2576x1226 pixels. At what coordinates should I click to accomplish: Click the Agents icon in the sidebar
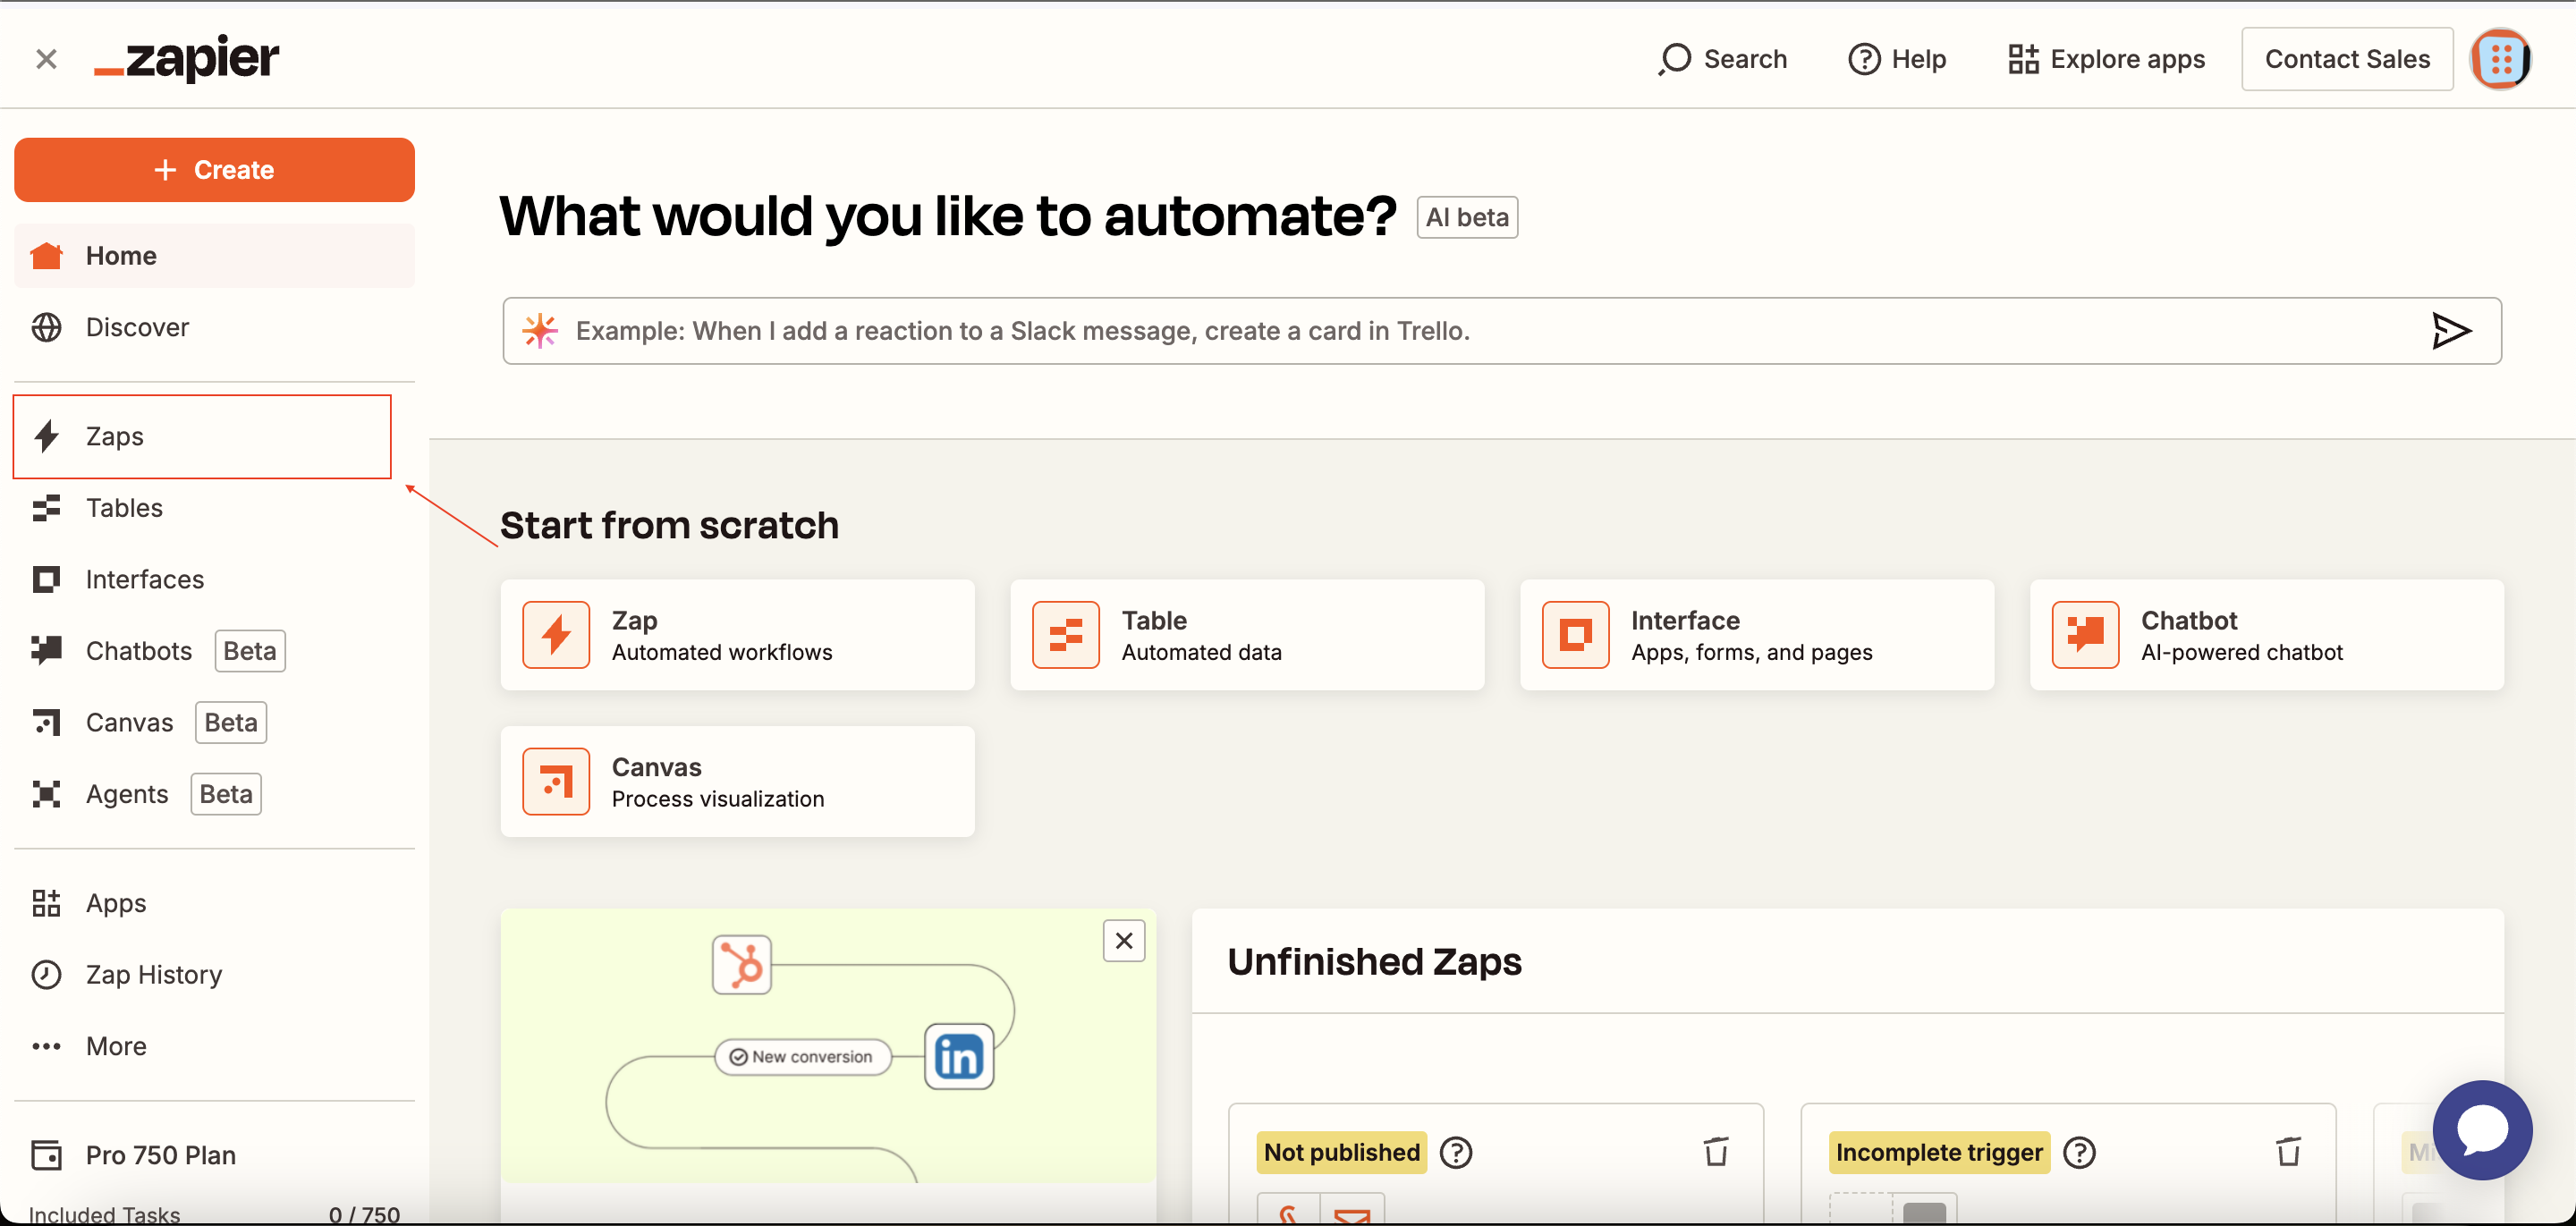tap(46, 794)
